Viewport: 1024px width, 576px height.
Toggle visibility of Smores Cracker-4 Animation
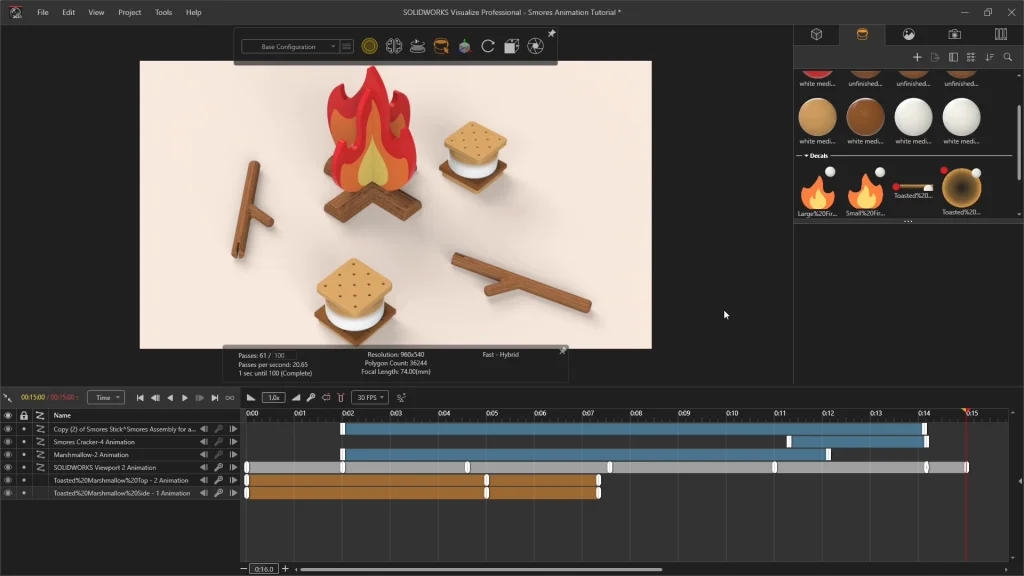click(8, 442)
